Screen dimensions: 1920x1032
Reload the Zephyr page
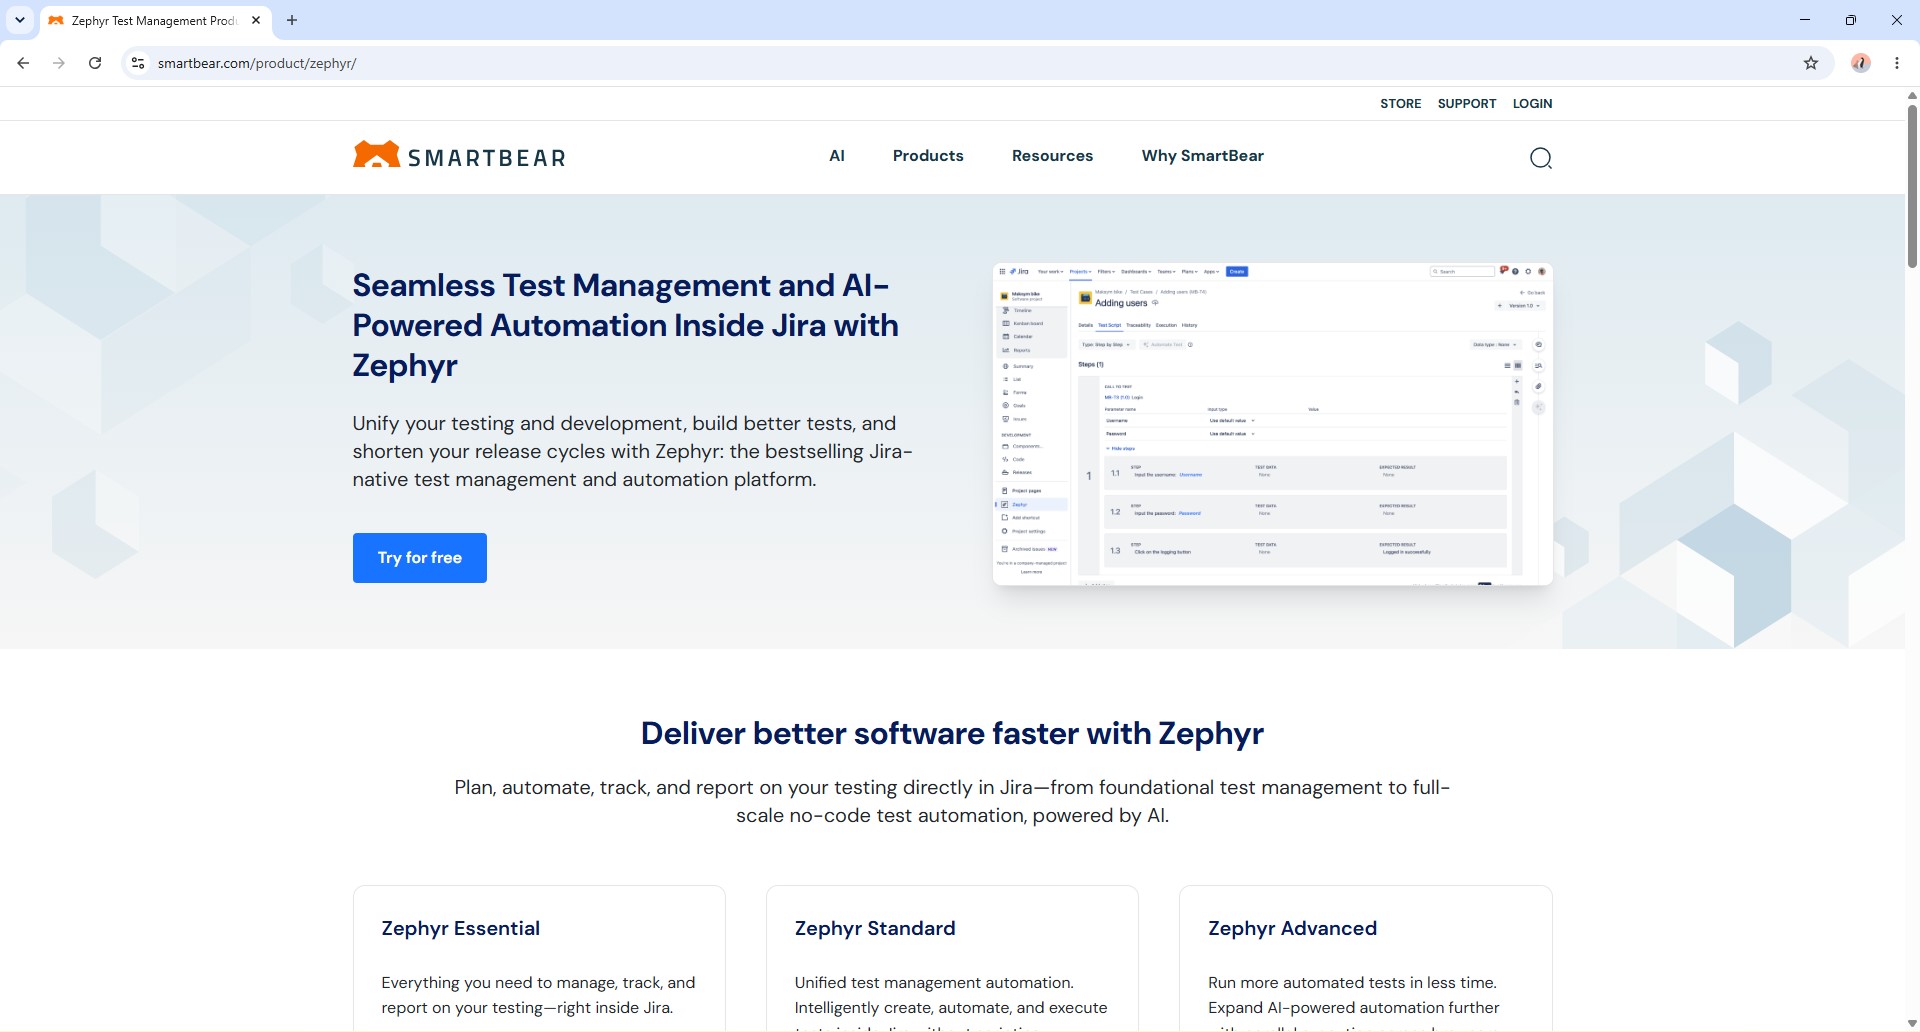coord(95,63)
